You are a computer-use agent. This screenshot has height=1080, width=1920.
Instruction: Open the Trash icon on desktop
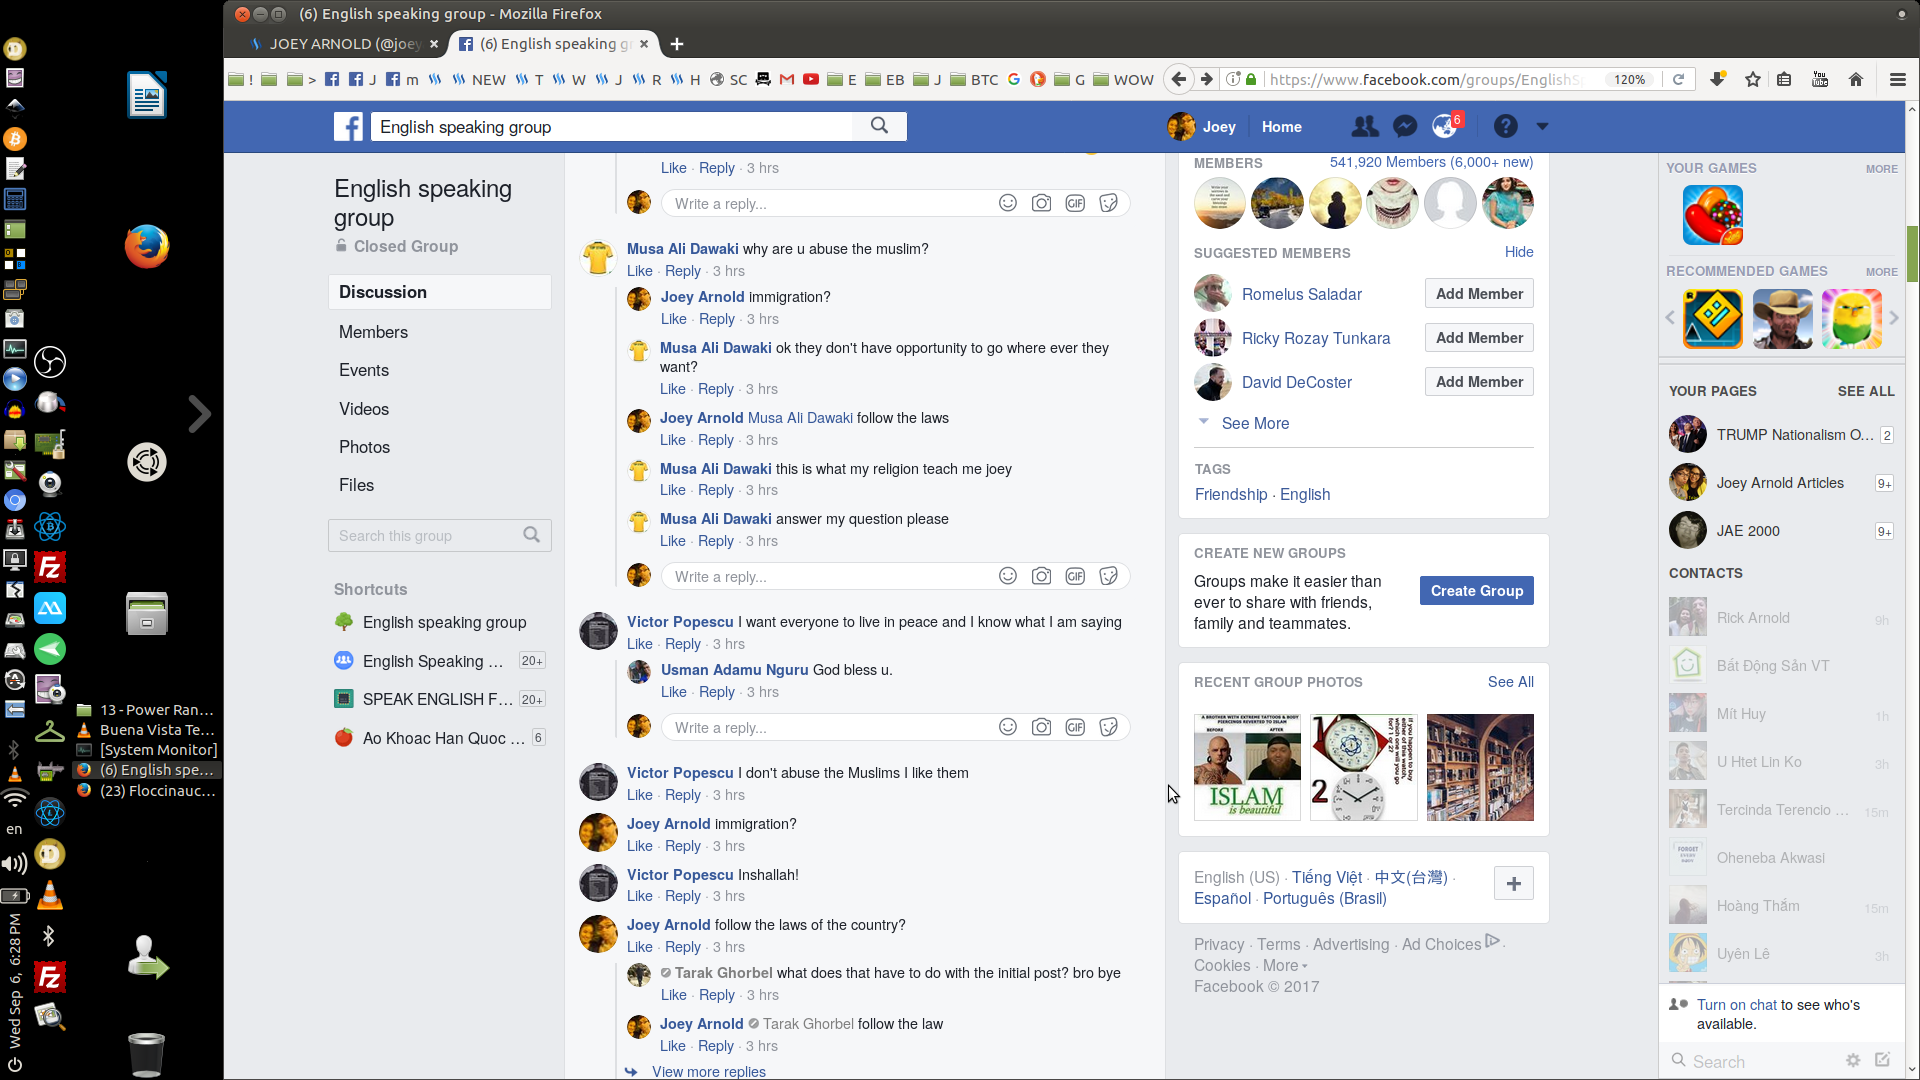click(x=146, y=1054)
